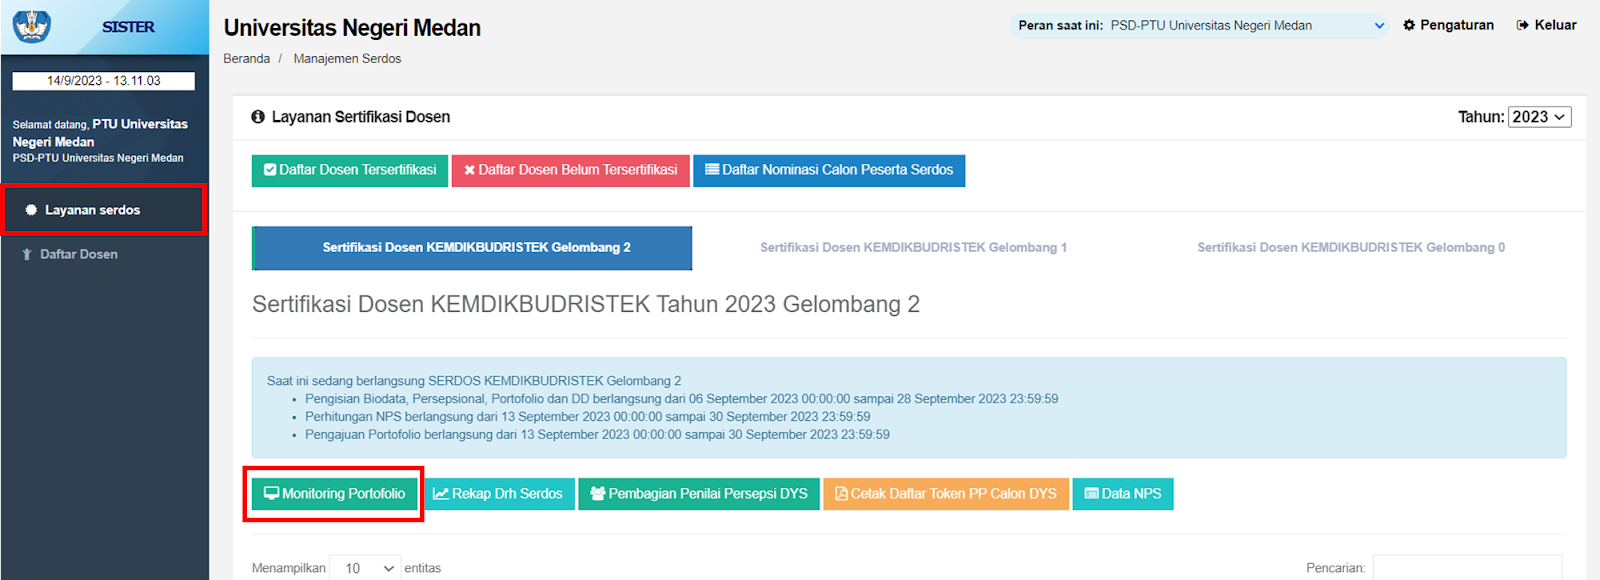Click the date and time box 14/9/2023
The height and width of the screenshot is (580, 1600).
[104, 81]
